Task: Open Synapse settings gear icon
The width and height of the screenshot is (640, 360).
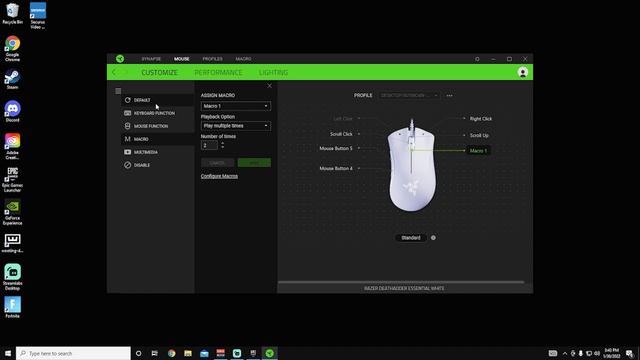Action: point(477,59)
